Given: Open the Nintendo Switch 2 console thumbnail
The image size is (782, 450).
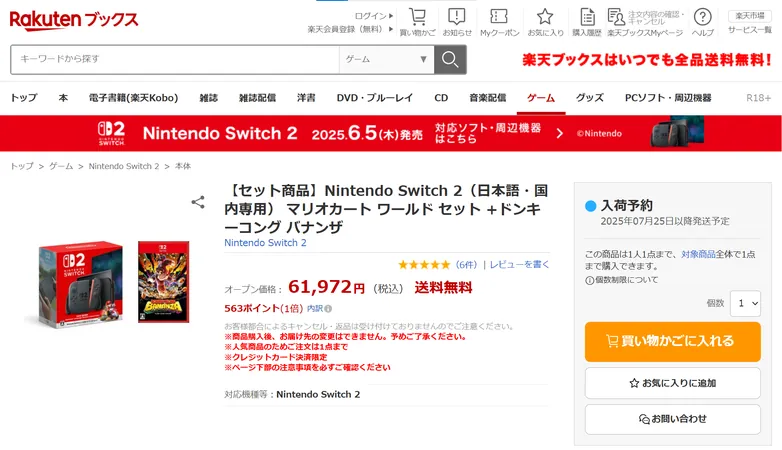Looking at the screenshot, I should (80, 284).
